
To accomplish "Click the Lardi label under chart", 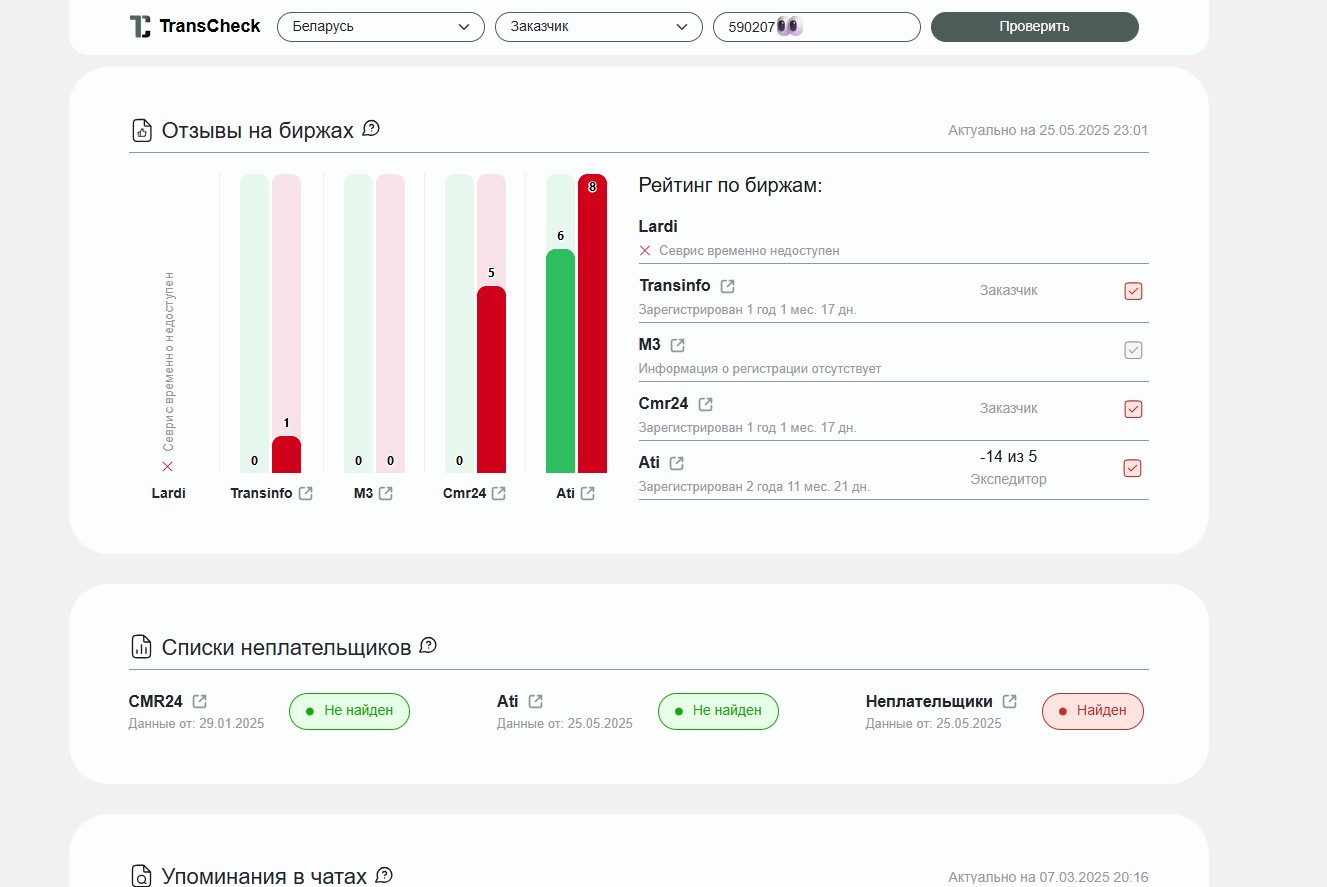I will click(169, 493).
